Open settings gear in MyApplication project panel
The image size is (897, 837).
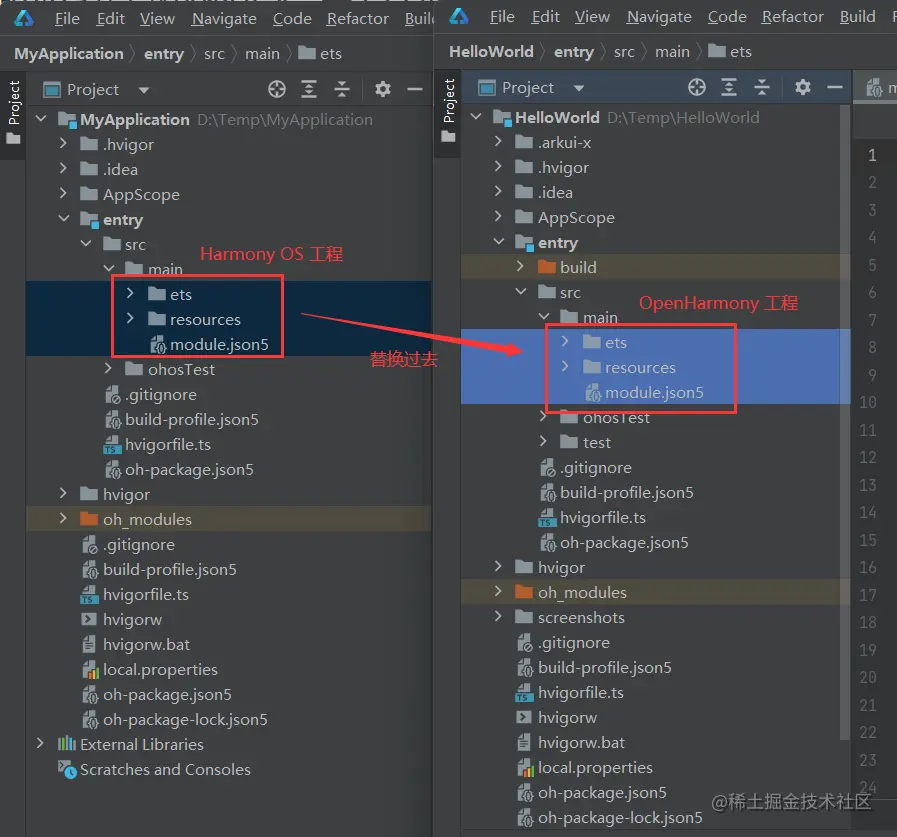tap(383, 89)
